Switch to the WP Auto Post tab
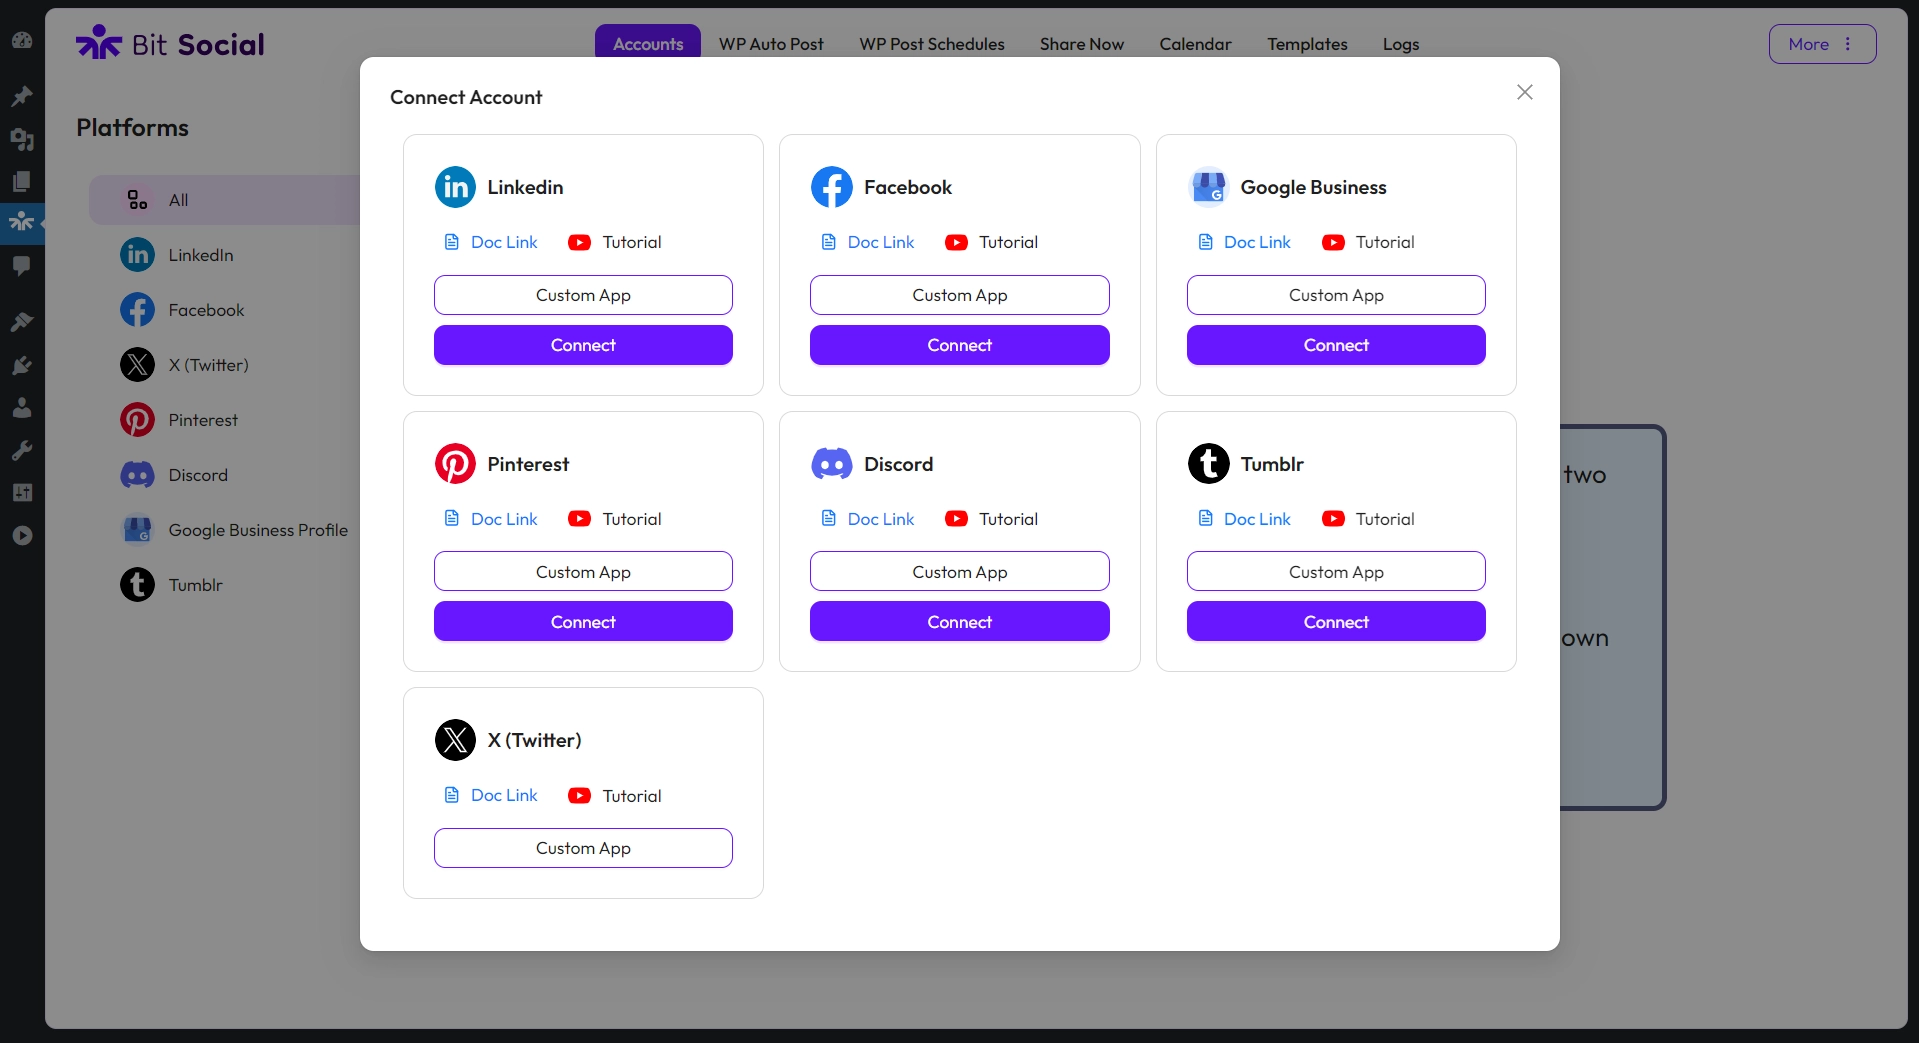The width and height of the screenshot is (1919, 1043). (x=770, y=44)
